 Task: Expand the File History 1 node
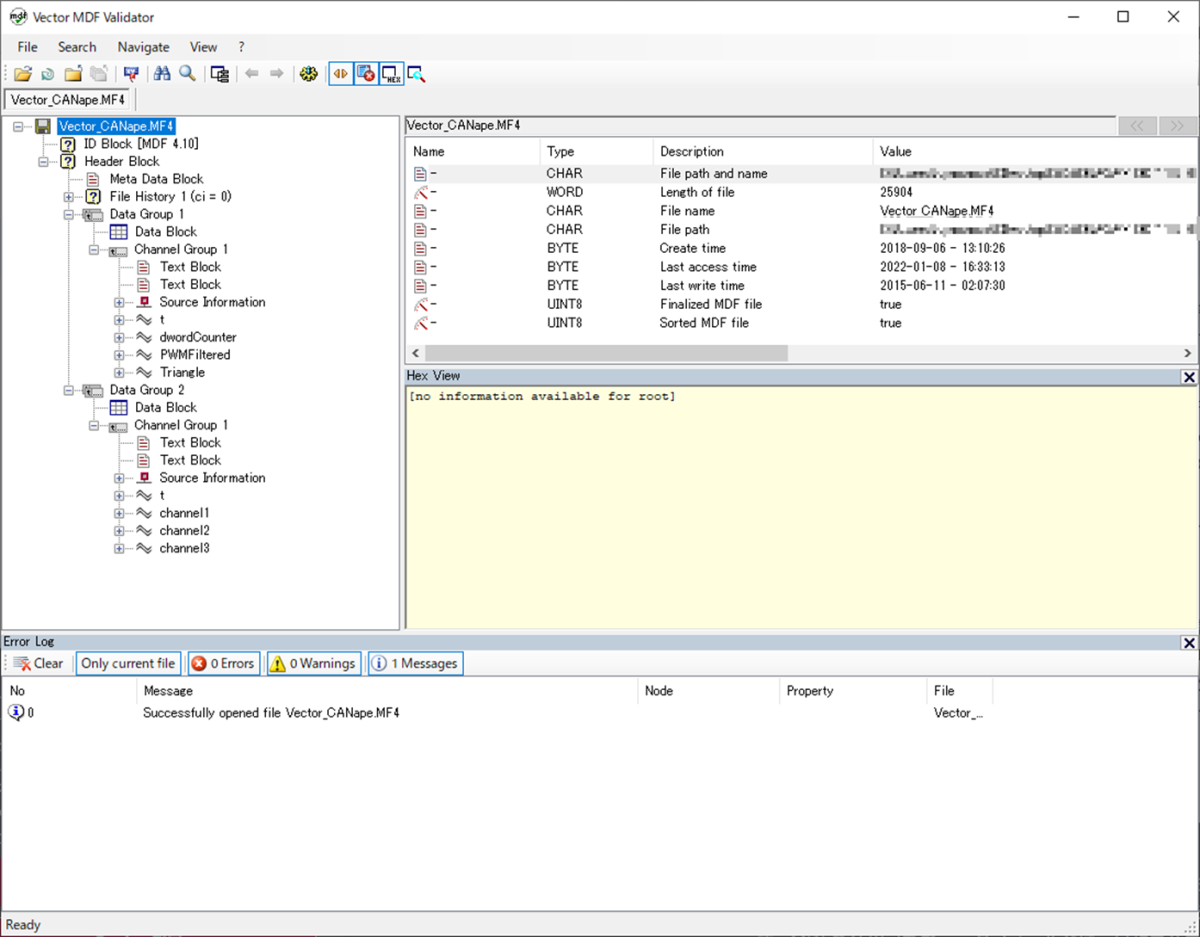click(x=69, y=197)
